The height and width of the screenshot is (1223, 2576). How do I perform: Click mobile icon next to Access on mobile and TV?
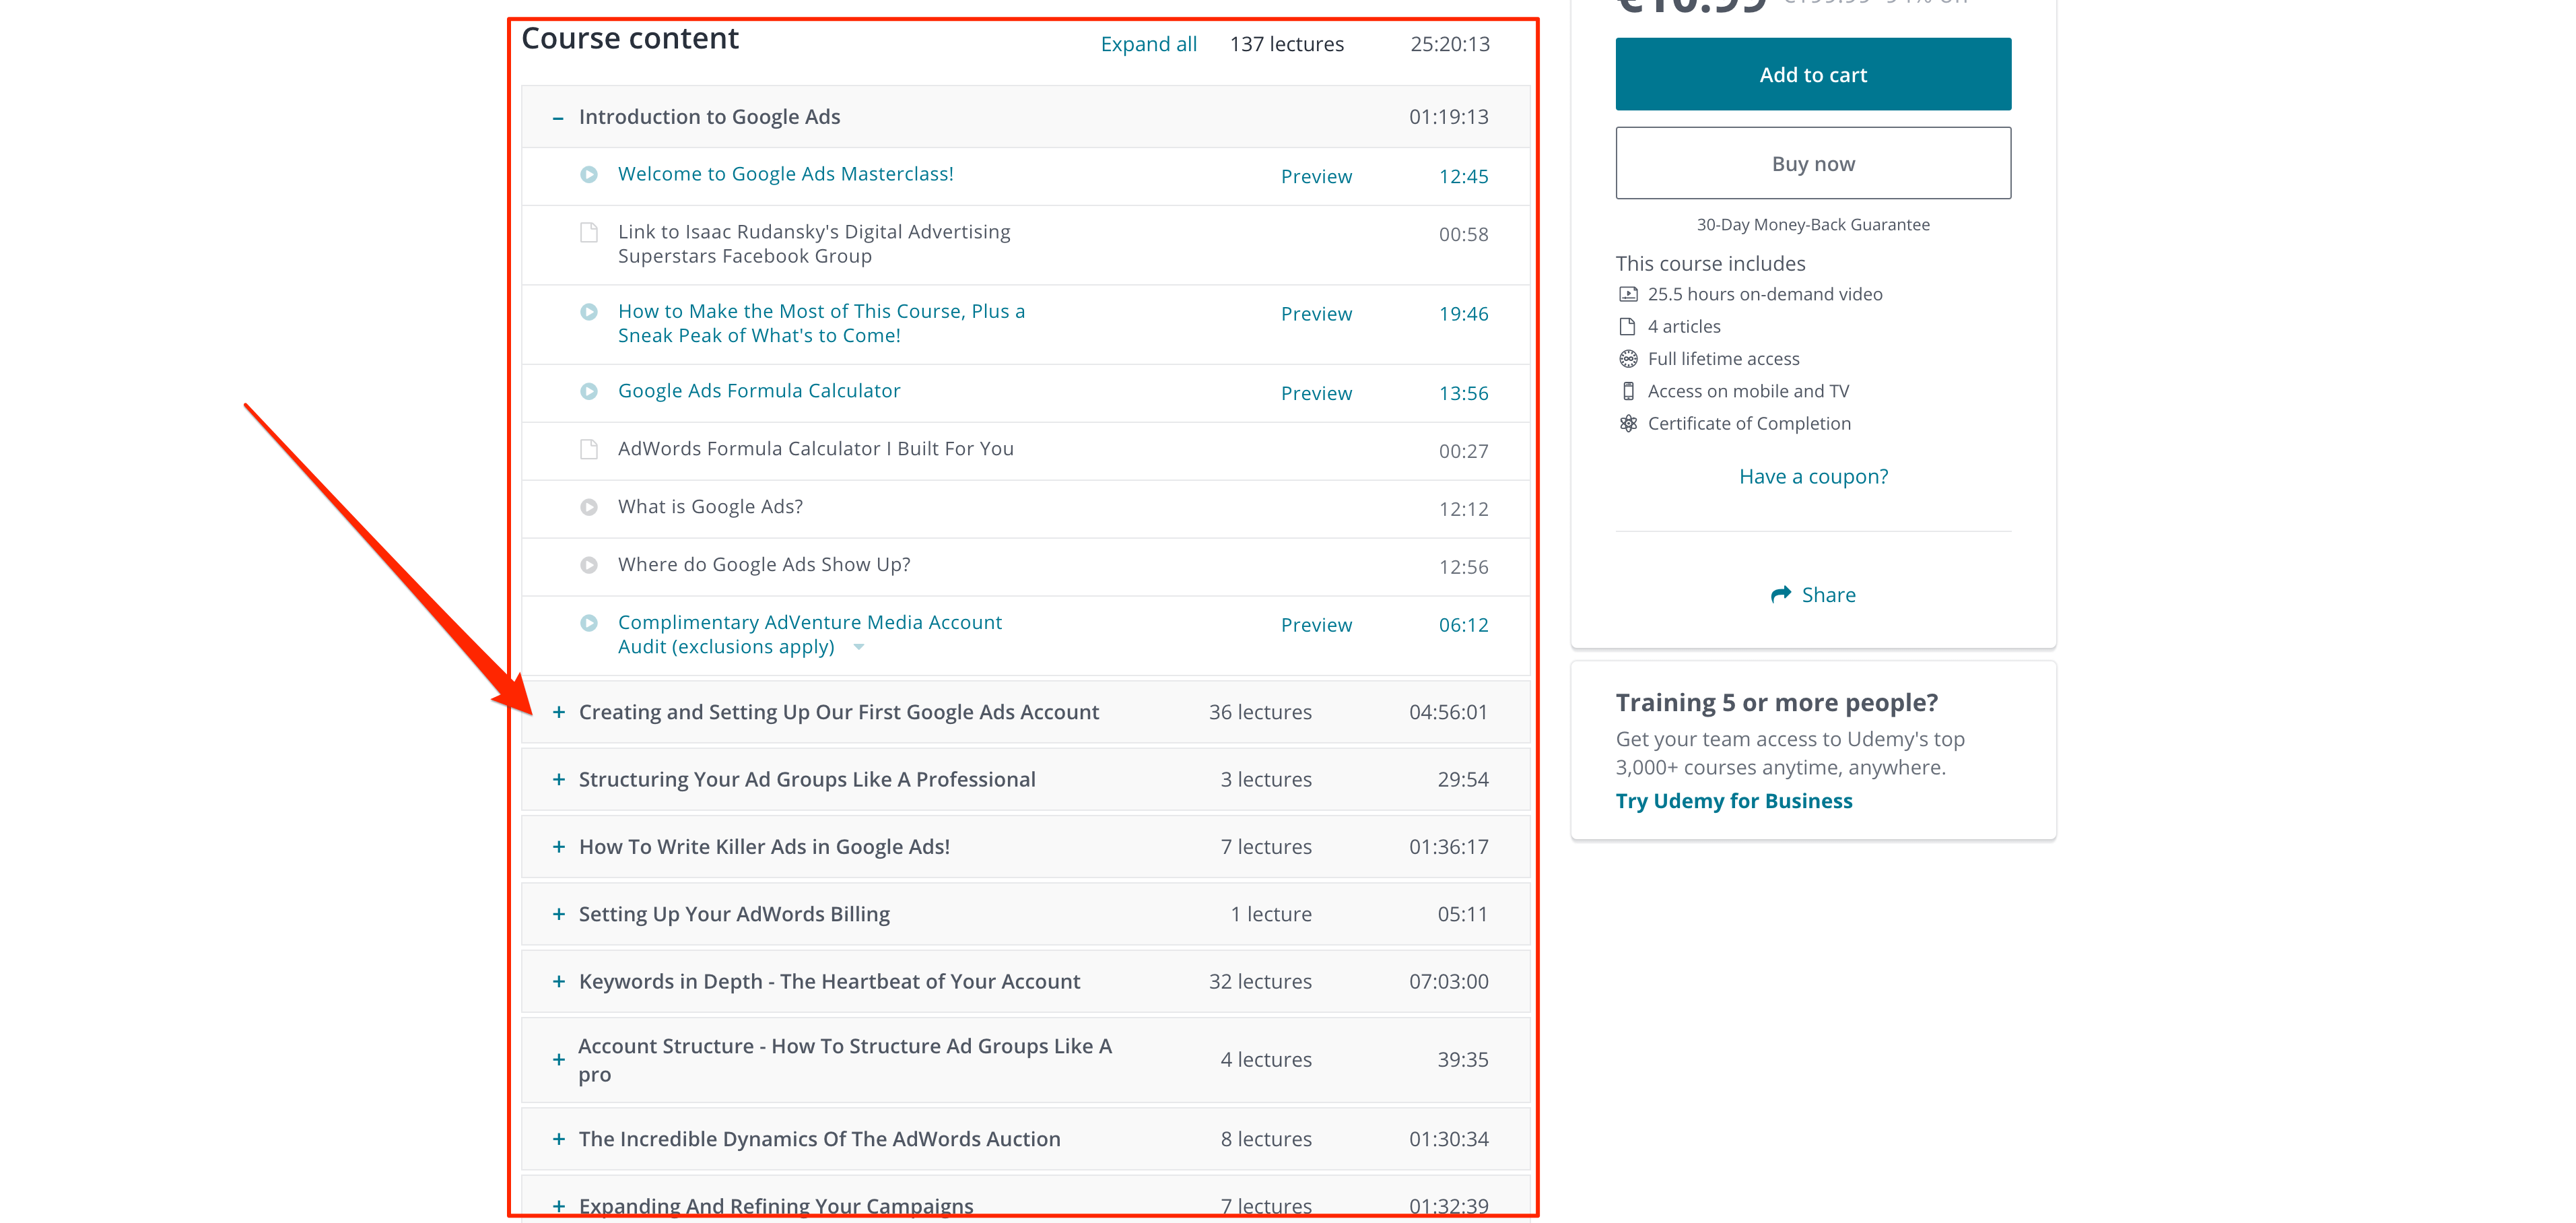coord(1628,391)
